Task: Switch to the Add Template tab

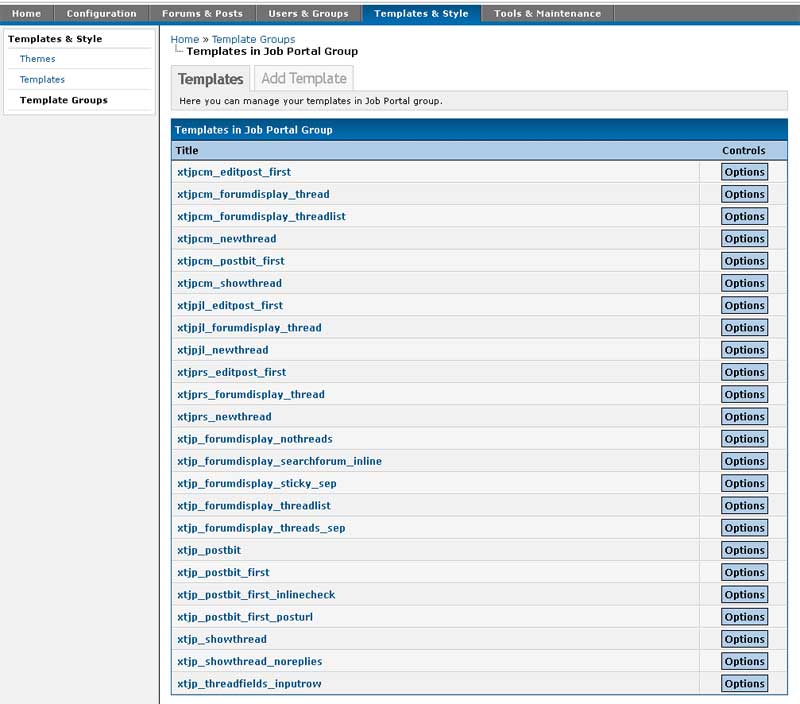Action: point(303,78)
